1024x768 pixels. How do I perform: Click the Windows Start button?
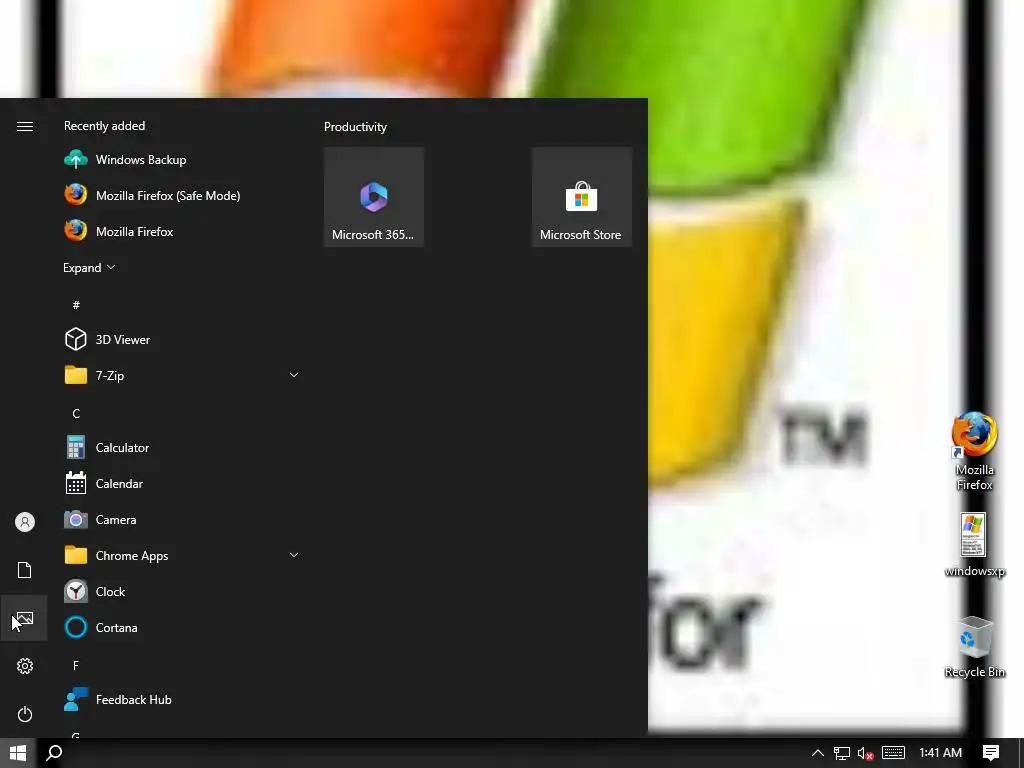coord(18,753)
